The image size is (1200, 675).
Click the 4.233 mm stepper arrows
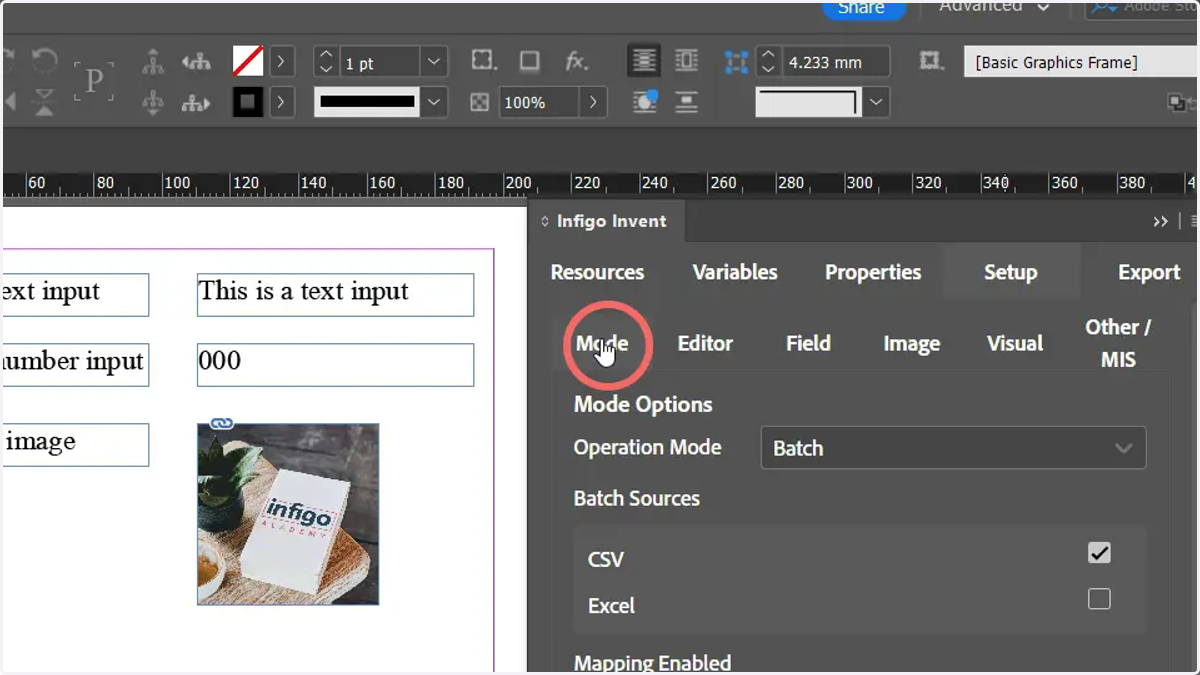pos(768,62)
